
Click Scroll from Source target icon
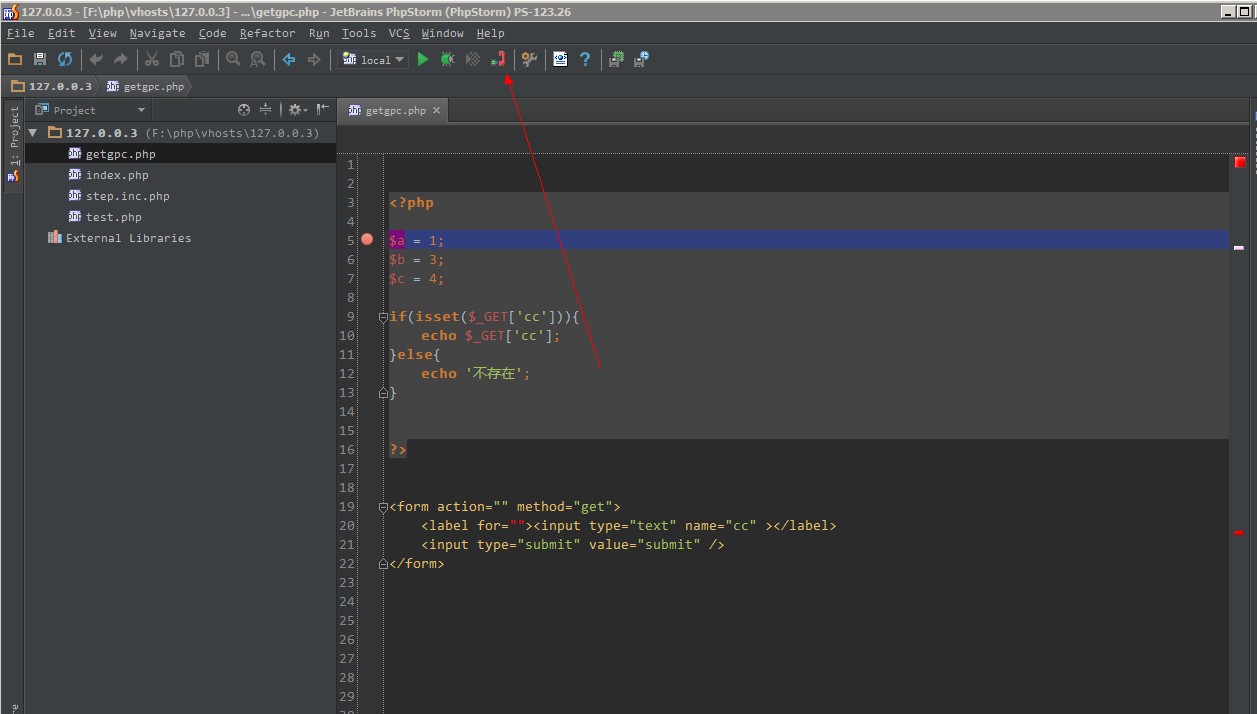click(244, 110)
